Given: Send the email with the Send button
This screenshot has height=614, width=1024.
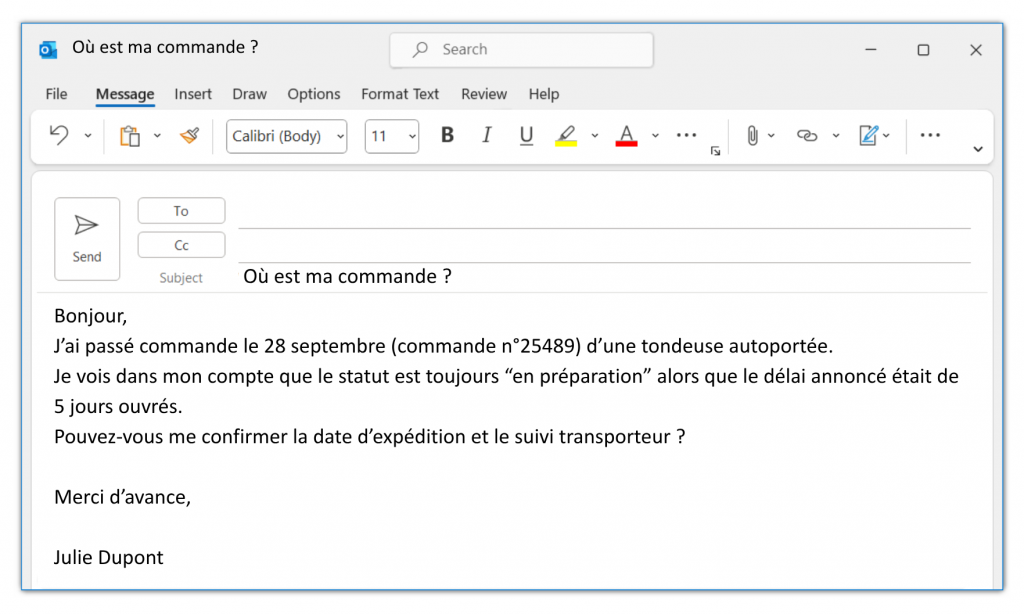Looking at the screenshot, I should point(87,239).
